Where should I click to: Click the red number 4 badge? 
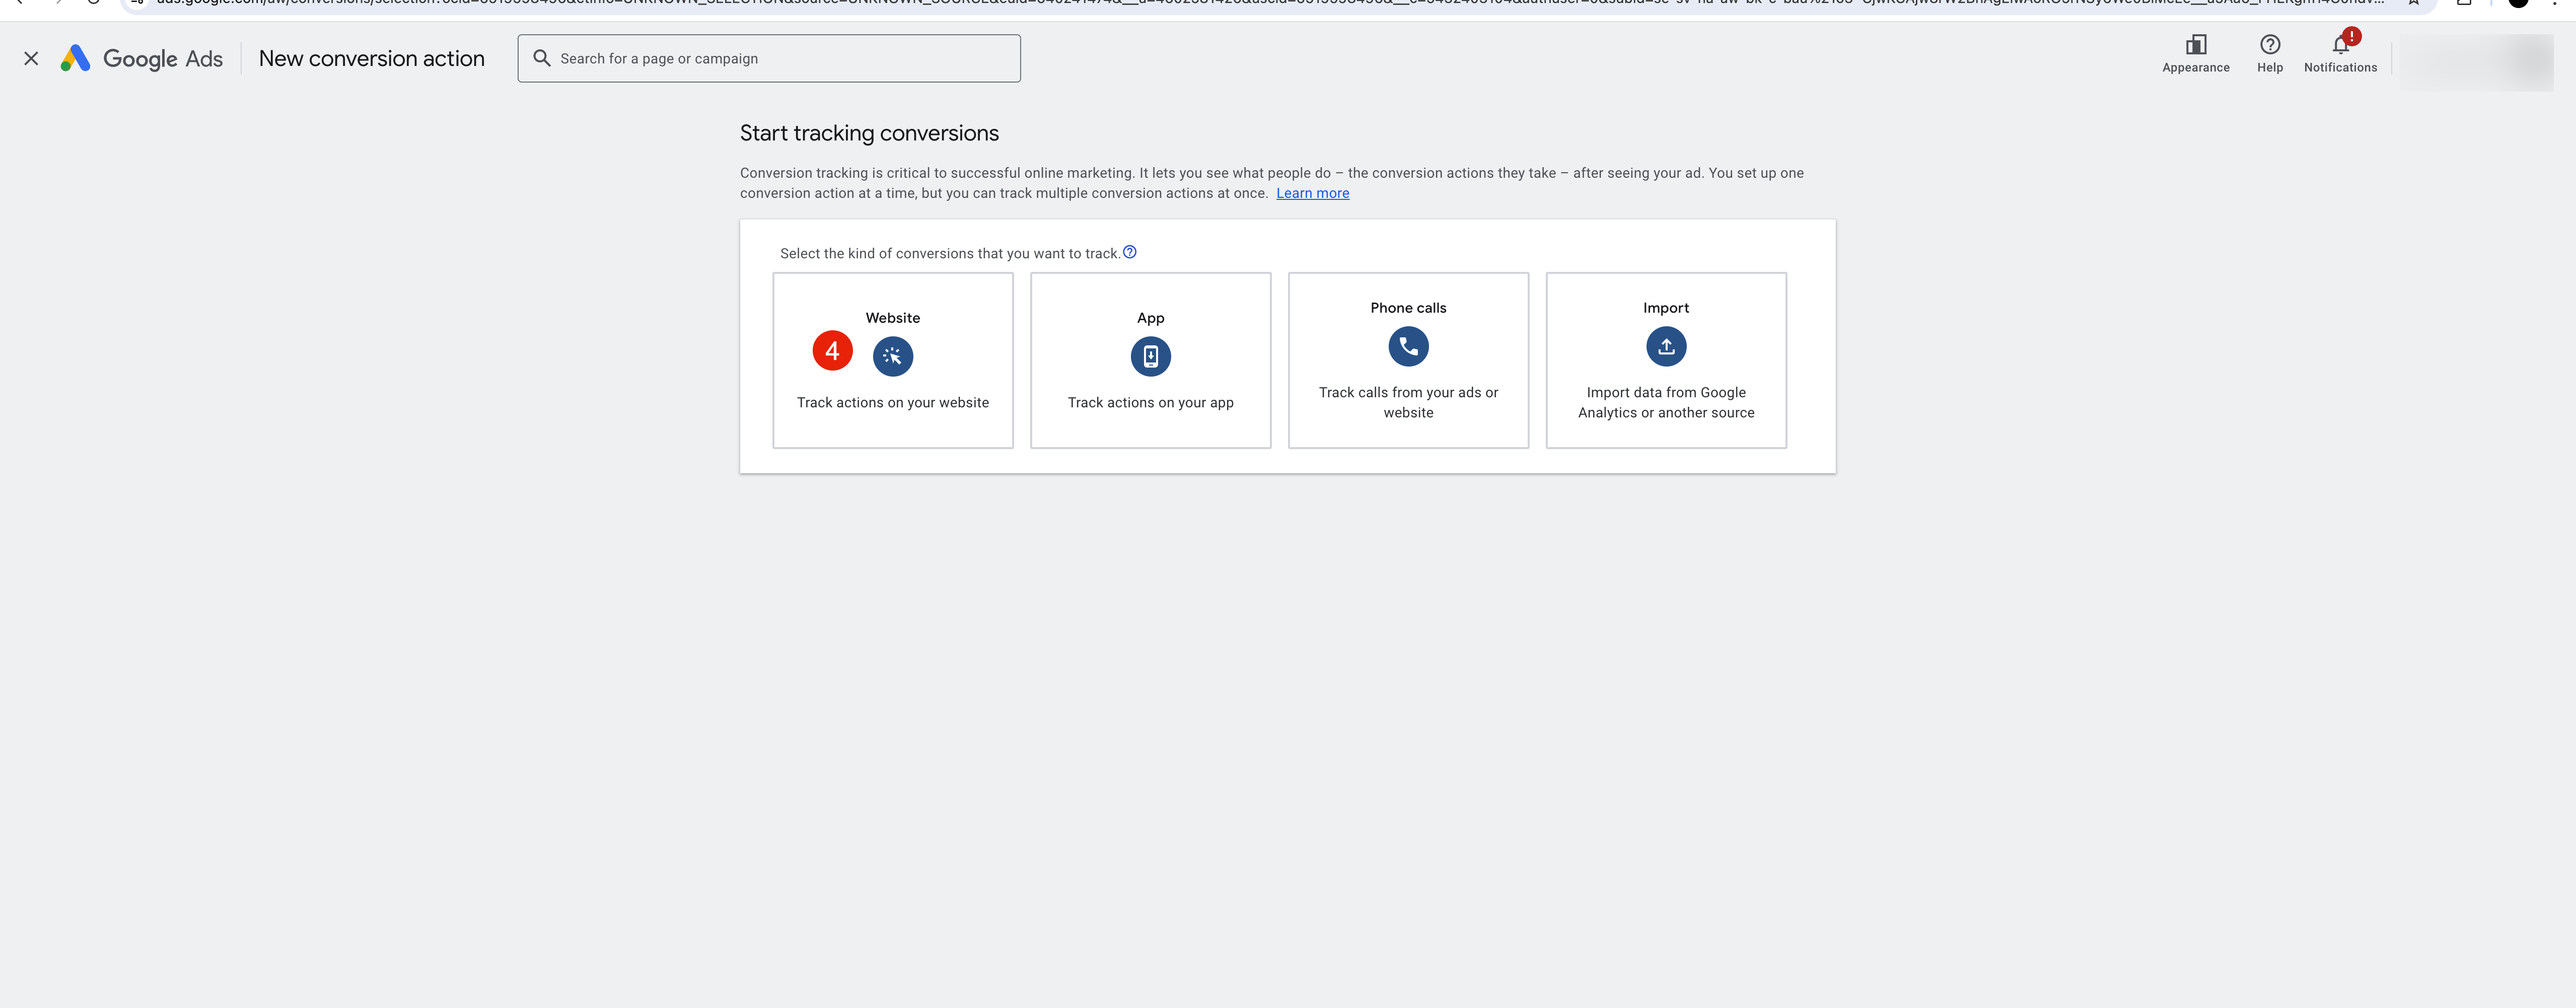click(832, 351)
